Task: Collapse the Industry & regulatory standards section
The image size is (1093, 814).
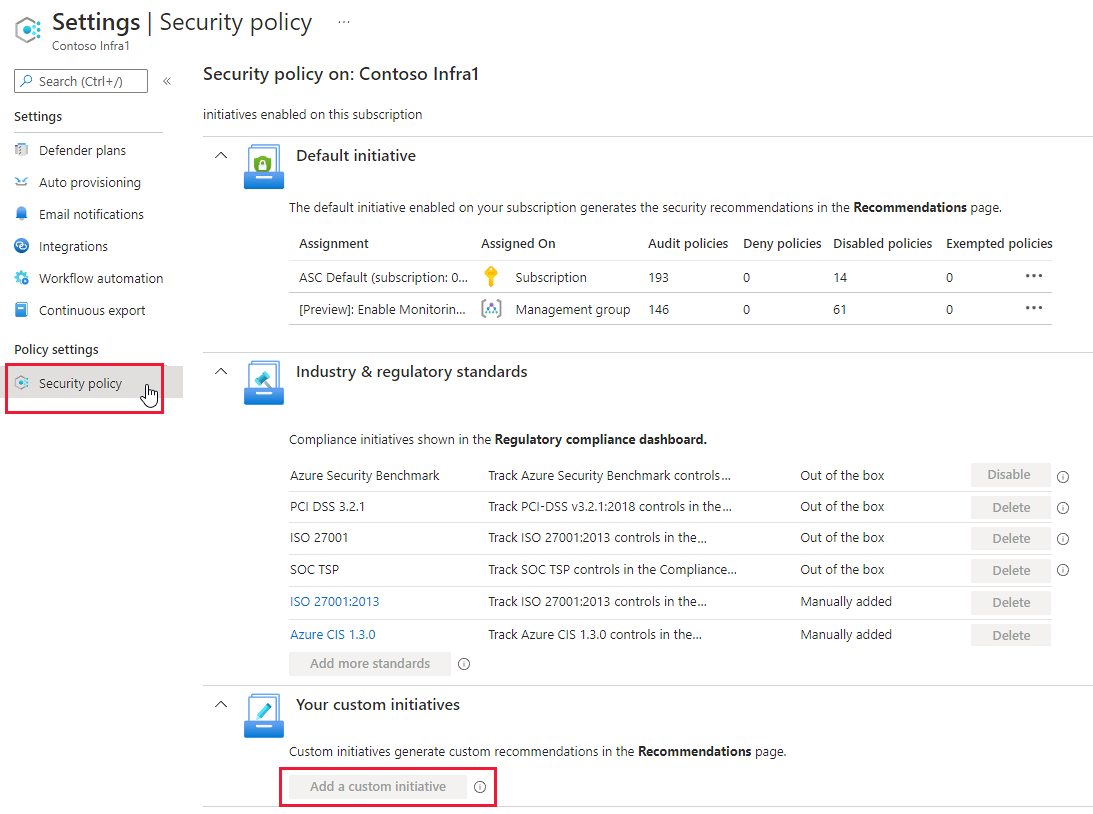Action: coord(221,370)
